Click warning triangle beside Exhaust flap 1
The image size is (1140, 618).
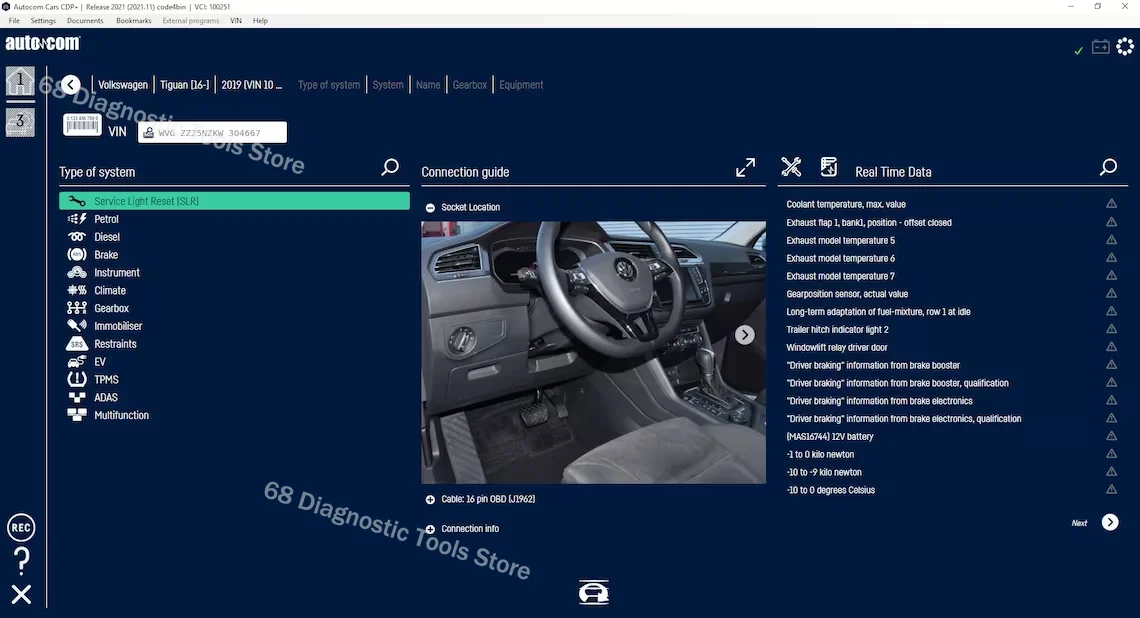[x=1111, y=222]
